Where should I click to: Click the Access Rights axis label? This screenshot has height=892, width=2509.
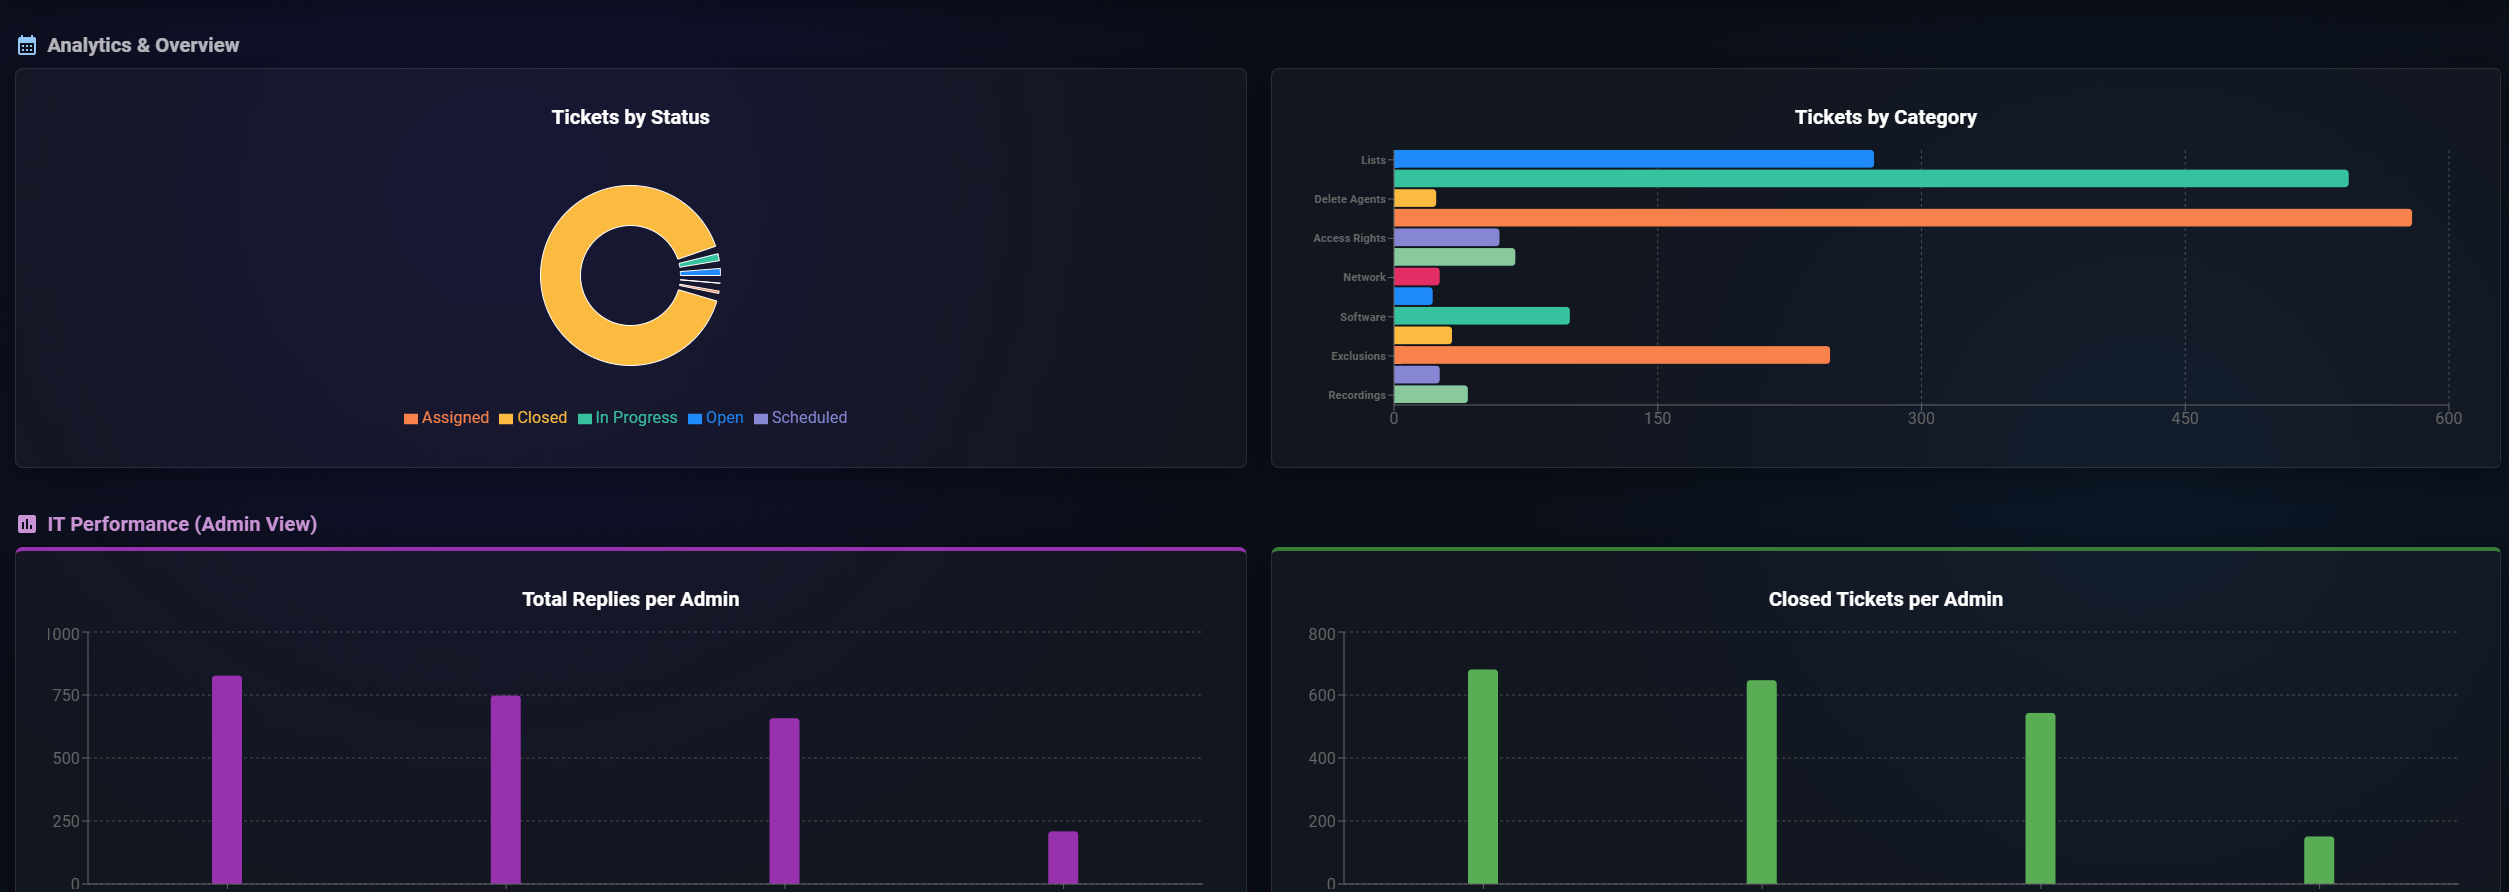coord(1349,238)
